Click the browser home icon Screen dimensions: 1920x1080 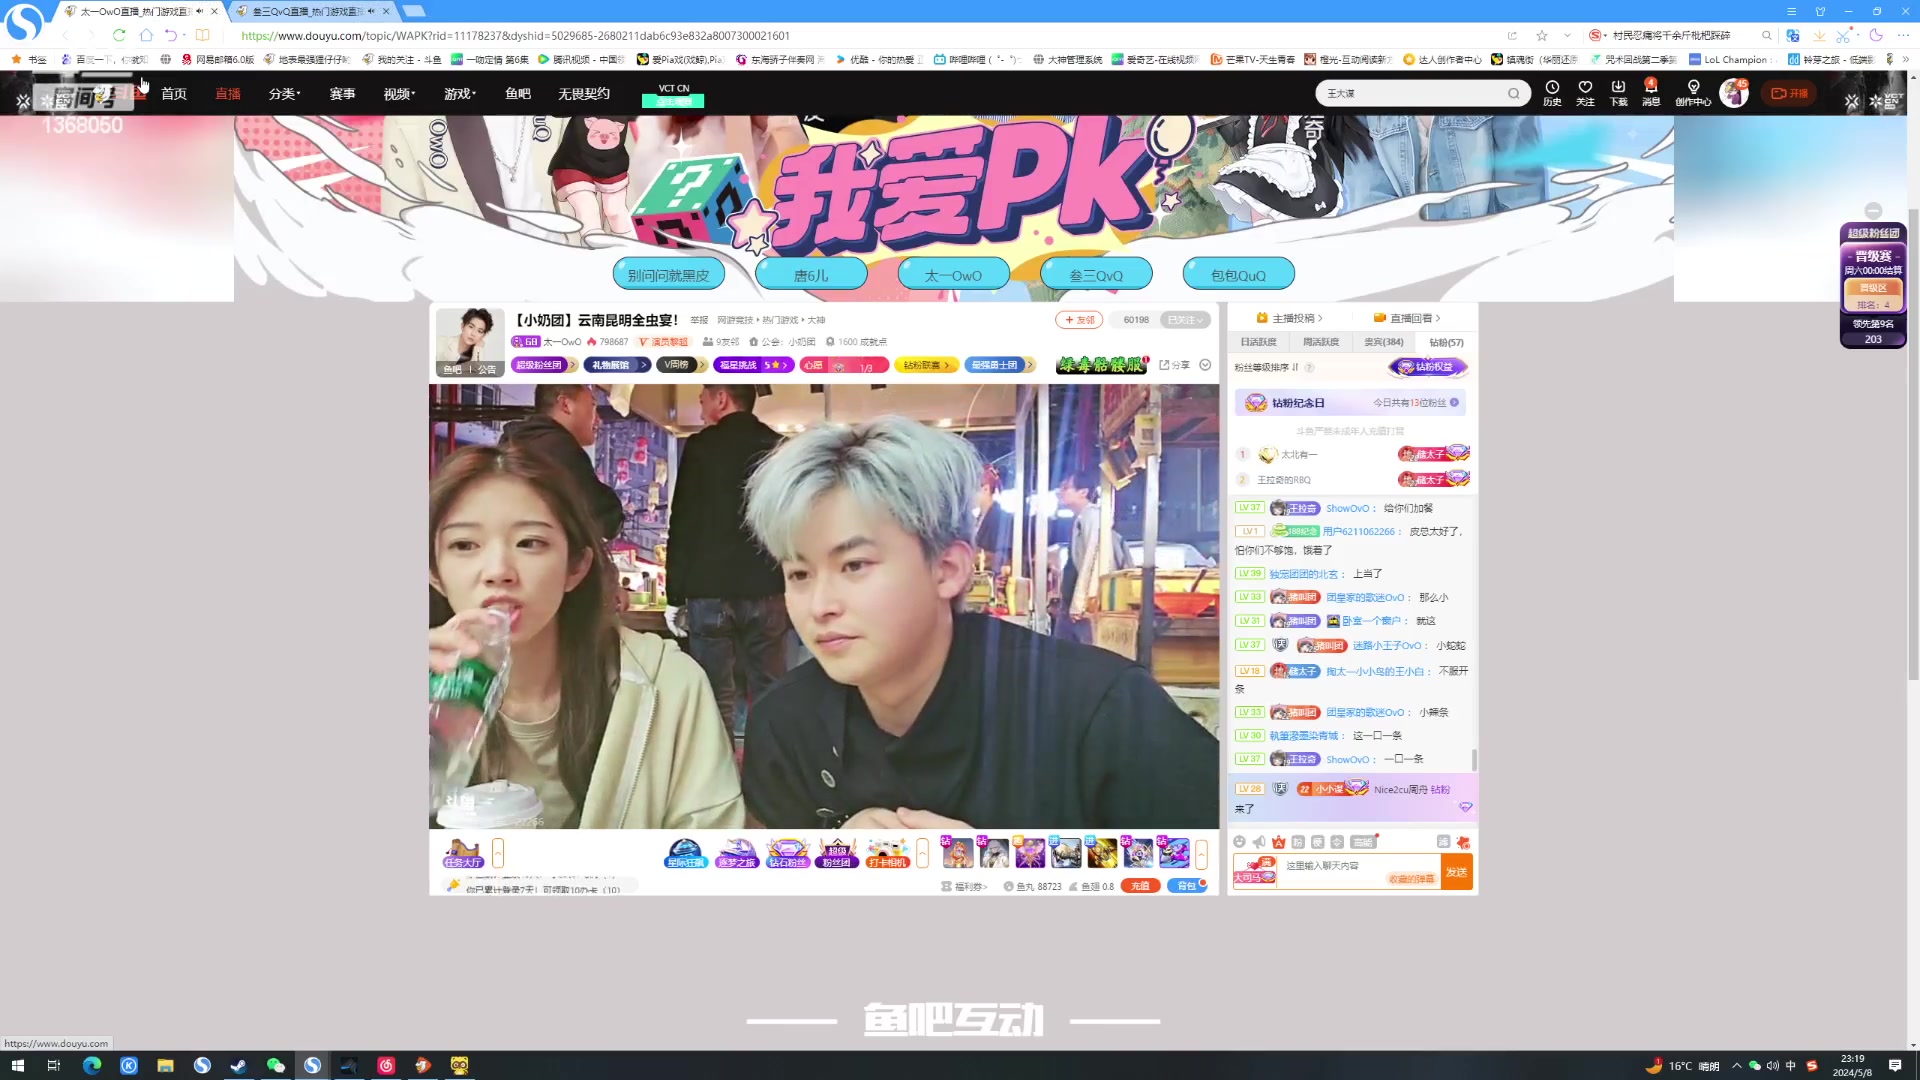146,35
